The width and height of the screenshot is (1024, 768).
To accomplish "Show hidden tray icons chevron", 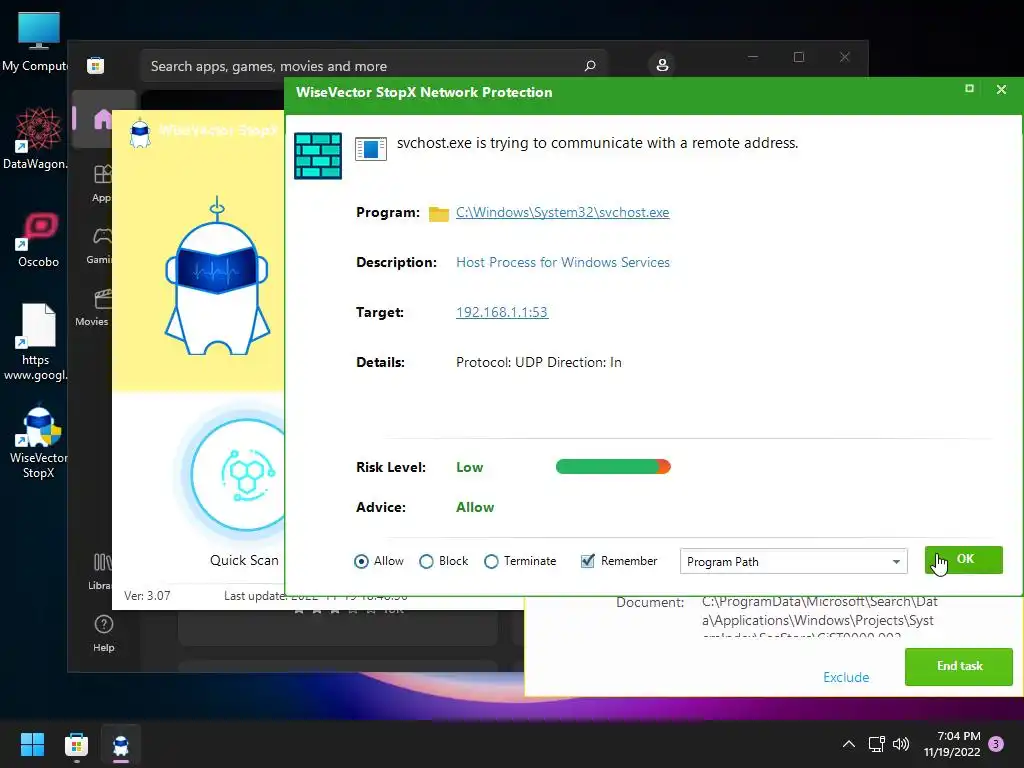I will (848, 744).
